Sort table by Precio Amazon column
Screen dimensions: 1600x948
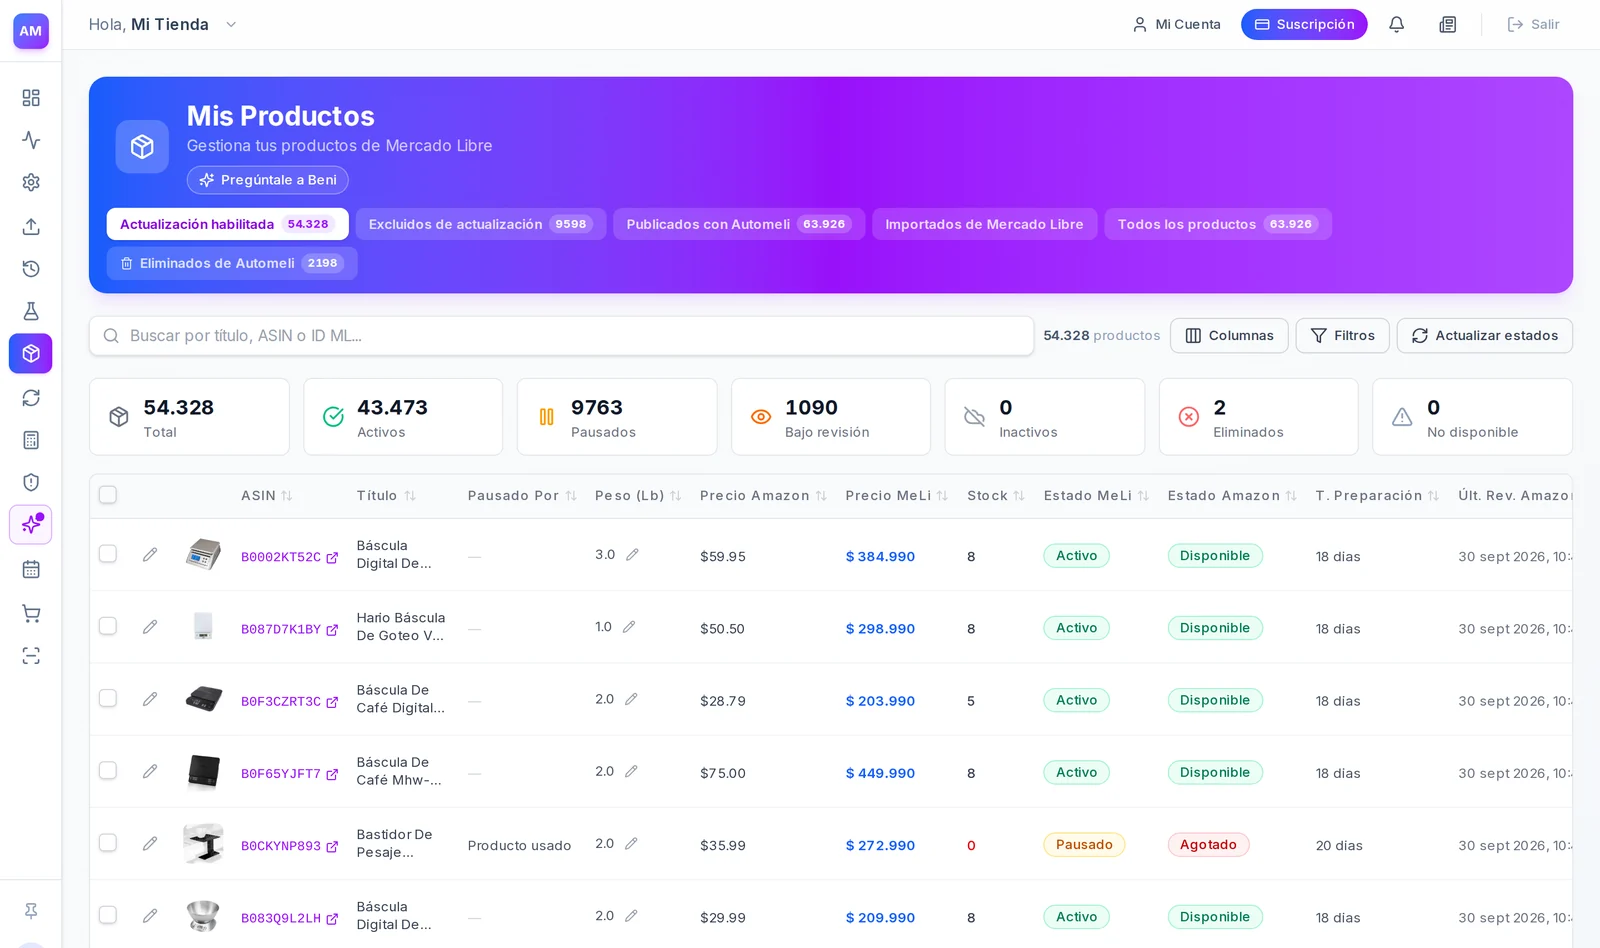(763, 496)
